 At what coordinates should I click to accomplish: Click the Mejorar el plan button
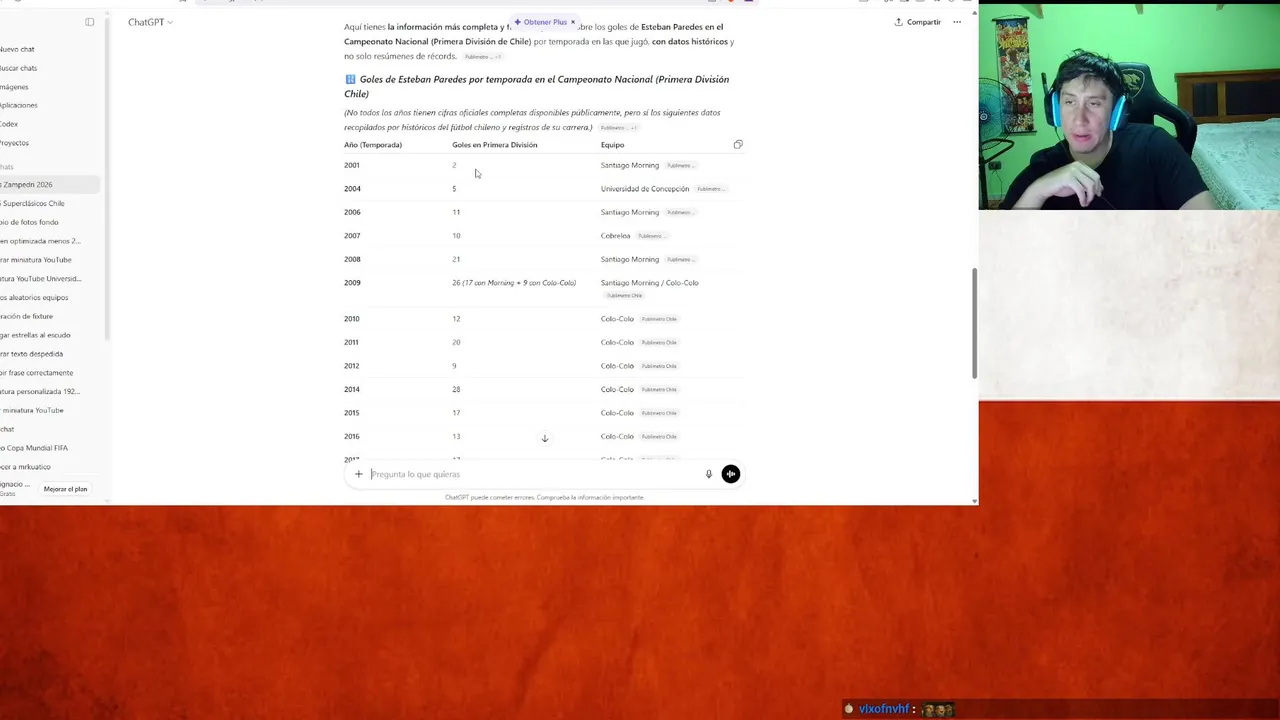pos(65,489)
